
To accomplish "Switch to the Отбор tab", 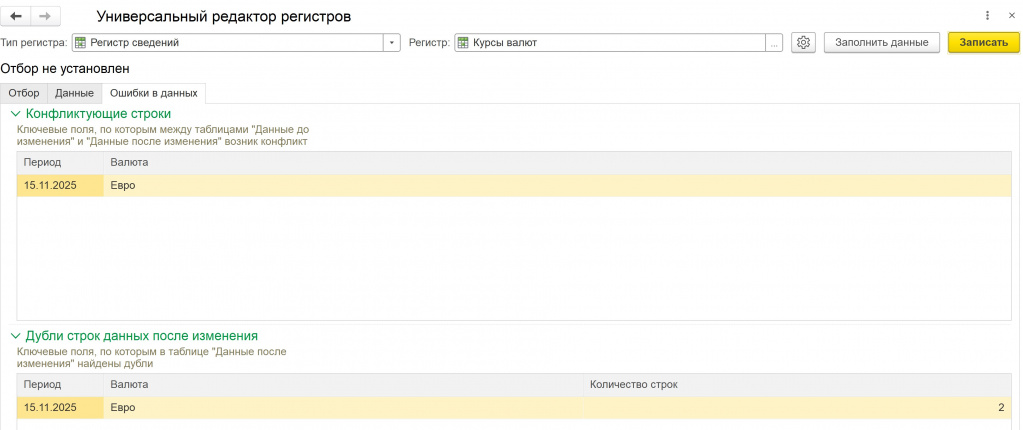I will [x=24, y=93].
